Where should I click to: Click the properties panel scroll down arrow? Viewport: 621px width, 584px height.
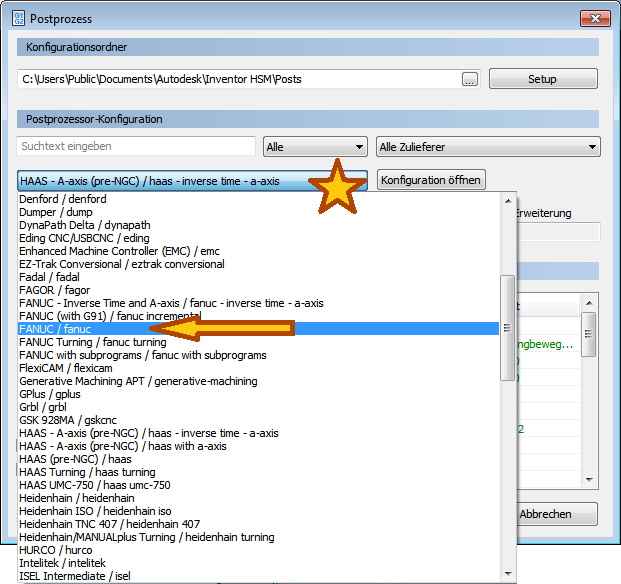click(589, 480)
